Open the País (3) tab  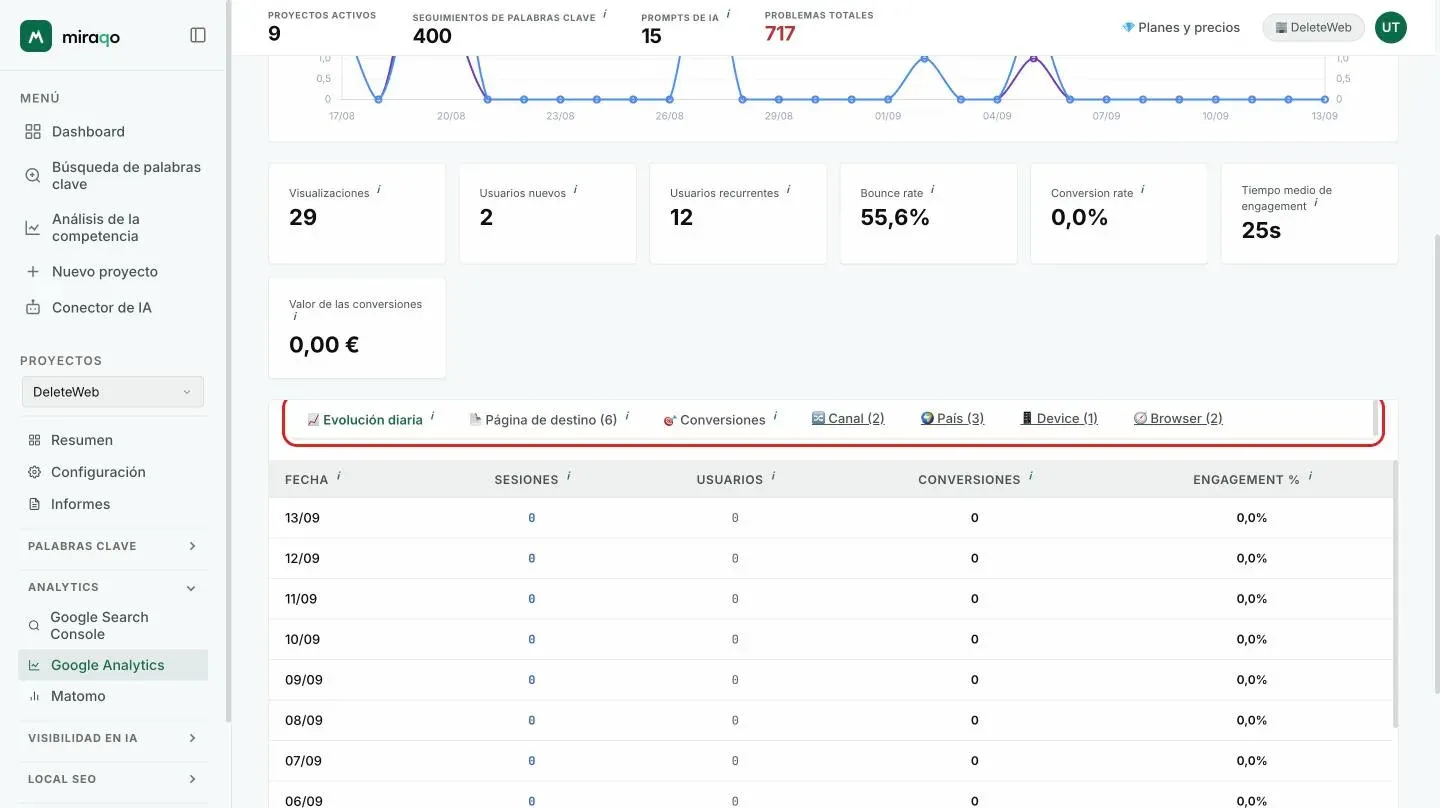click(x=952, y=418)
